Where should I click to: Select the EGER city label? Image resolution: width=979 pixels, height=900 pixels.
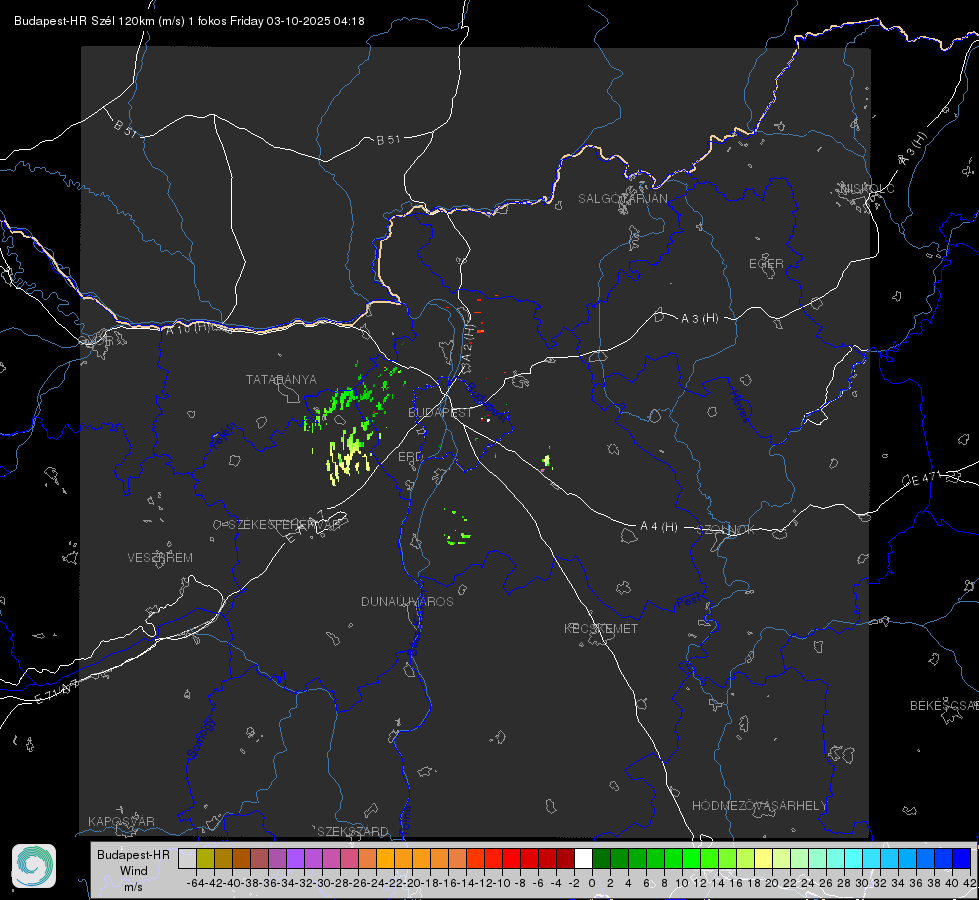(766, 264)
